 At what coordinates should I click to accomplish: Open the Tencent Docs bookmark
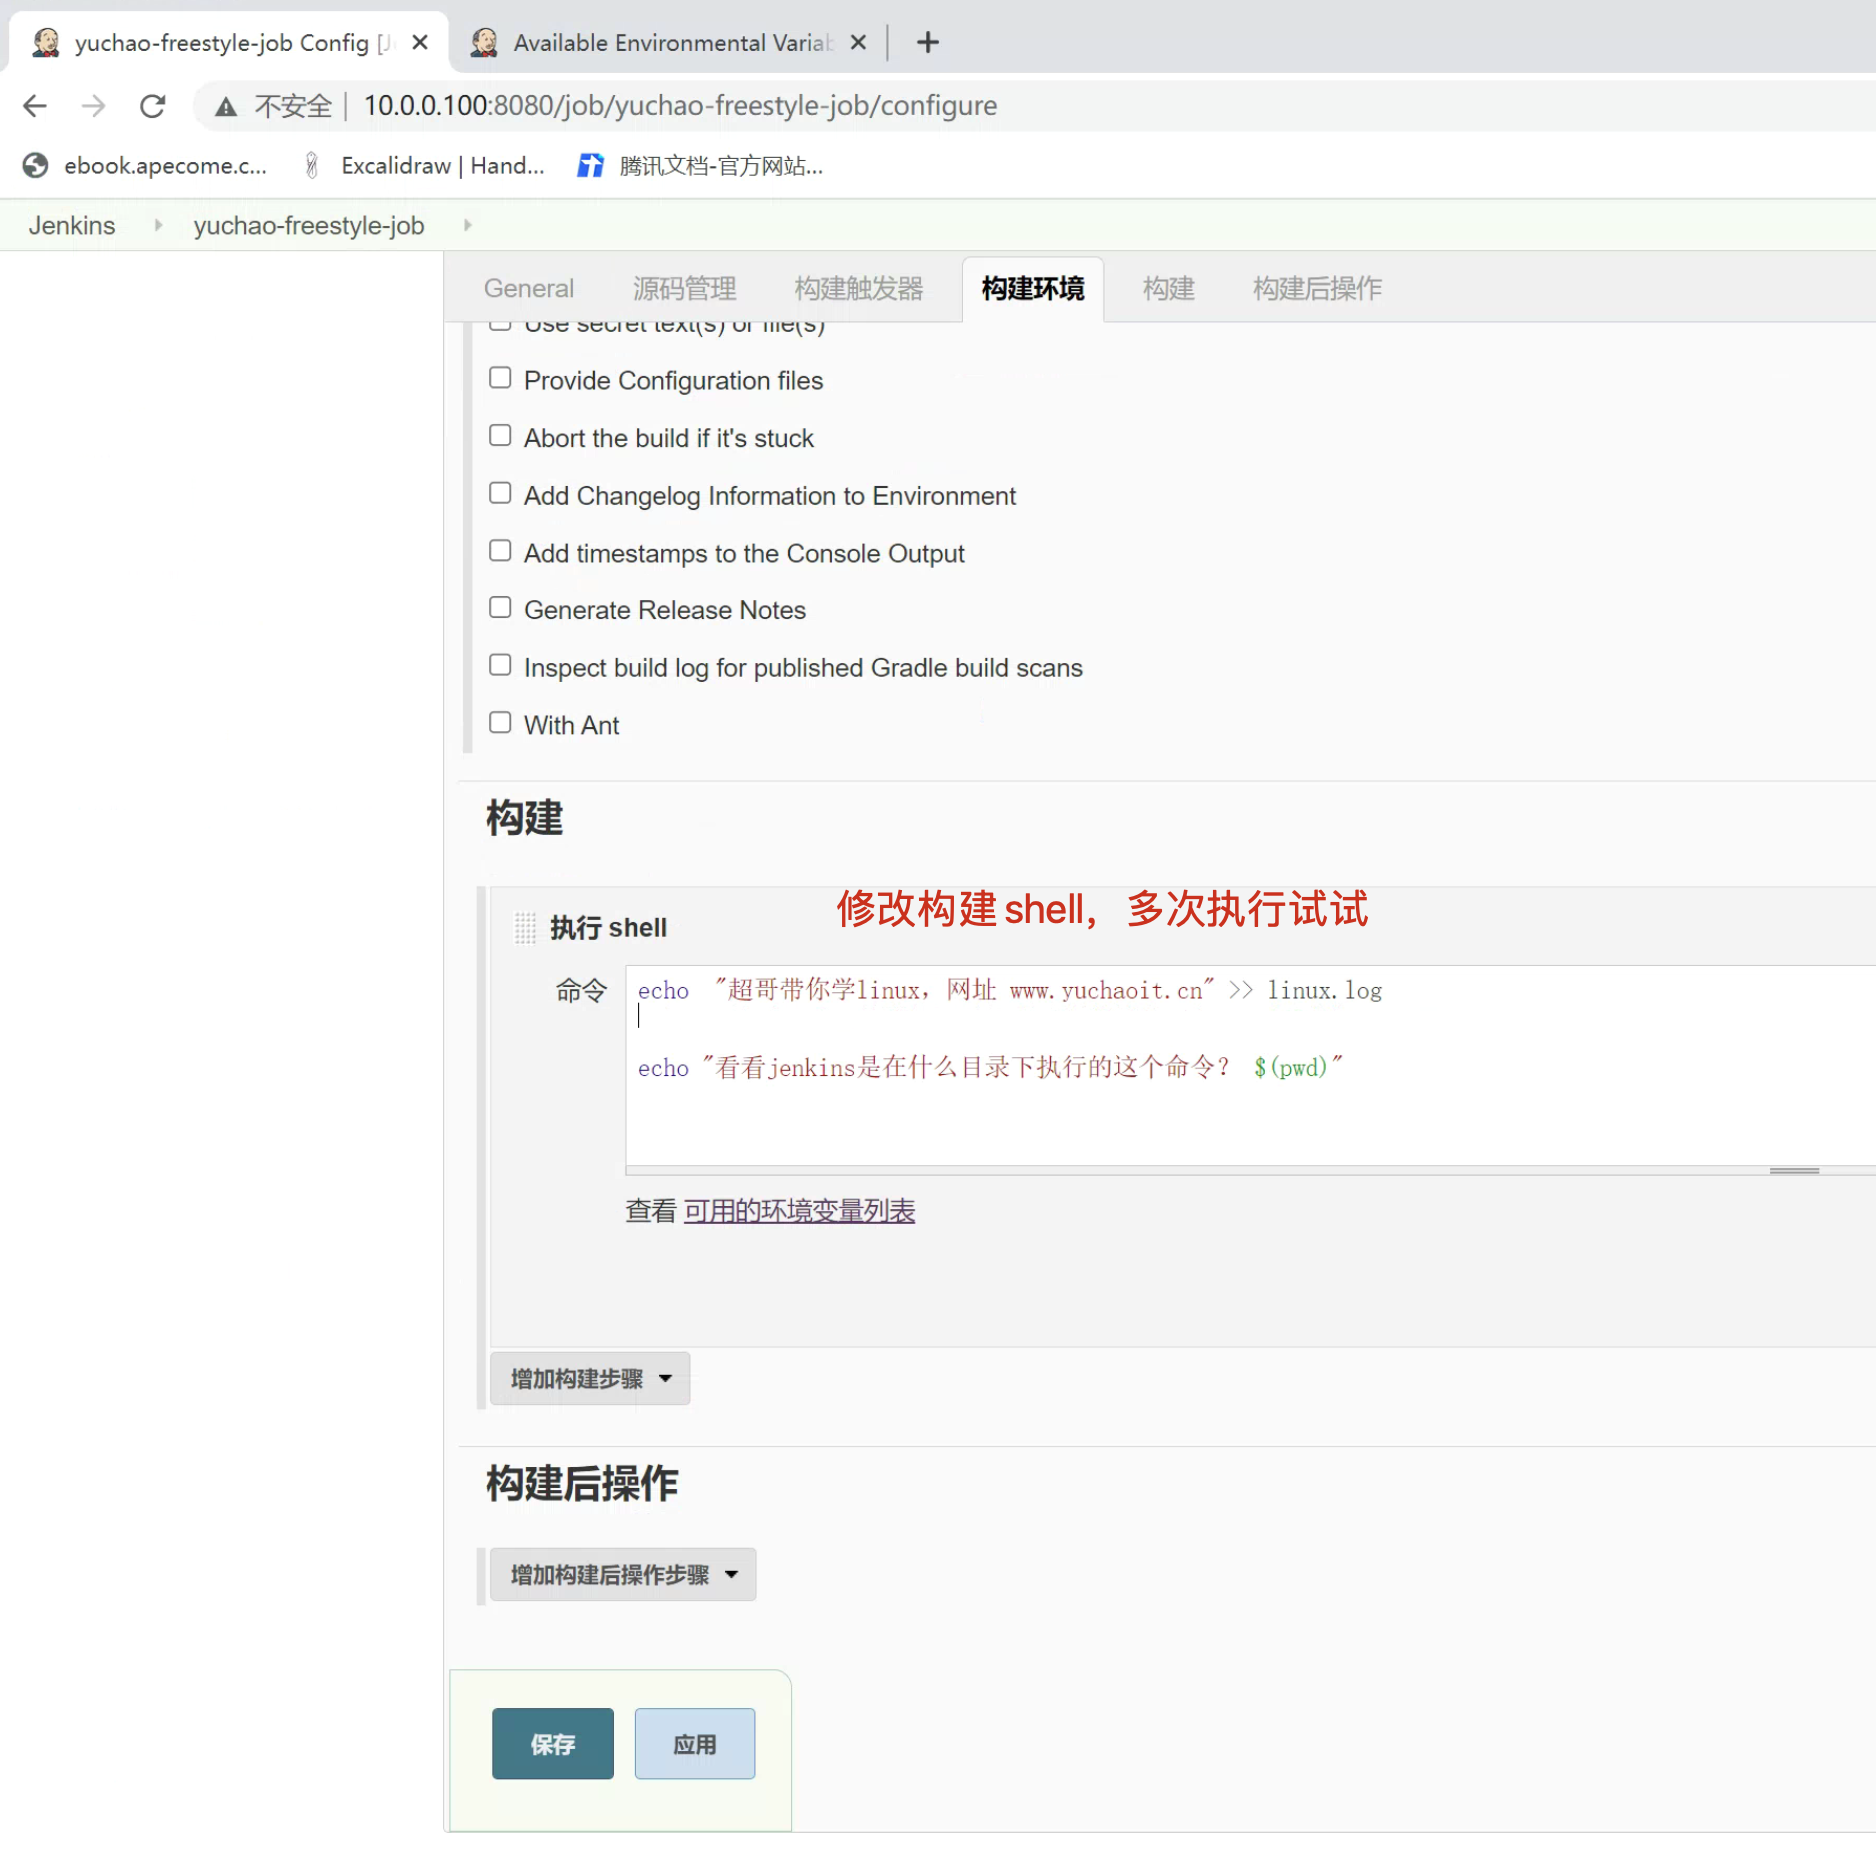tap(700, 166)
